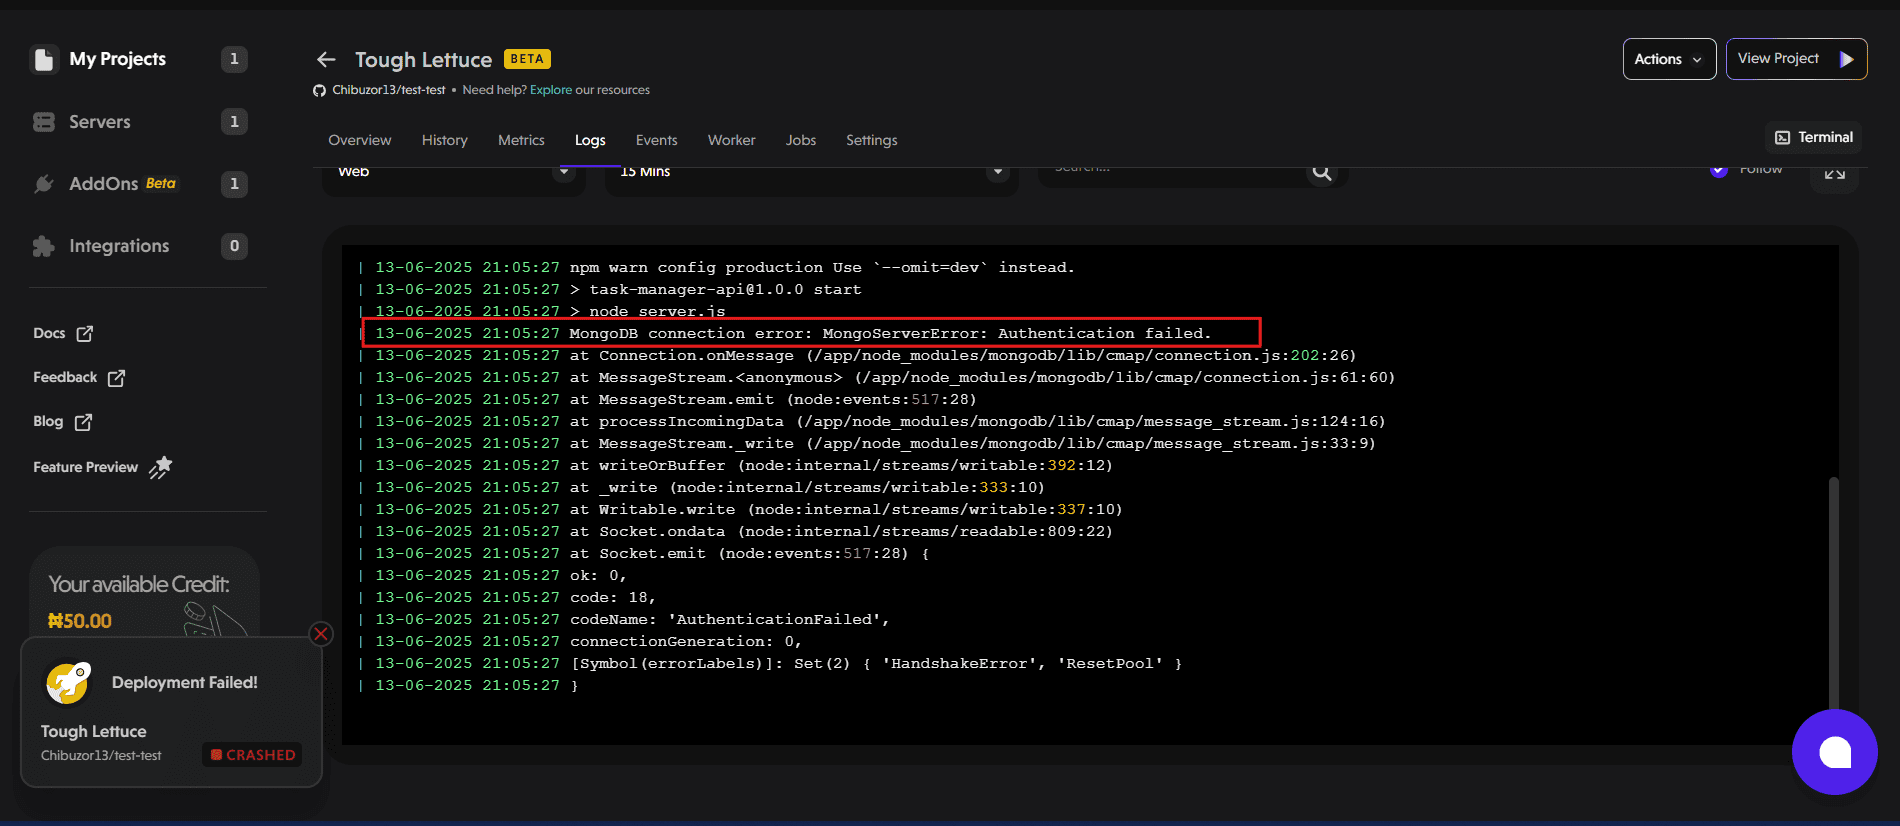The image size is (1900, 826).
Task: Click the Blog external link icon
Action: click(x=83, y=422)
